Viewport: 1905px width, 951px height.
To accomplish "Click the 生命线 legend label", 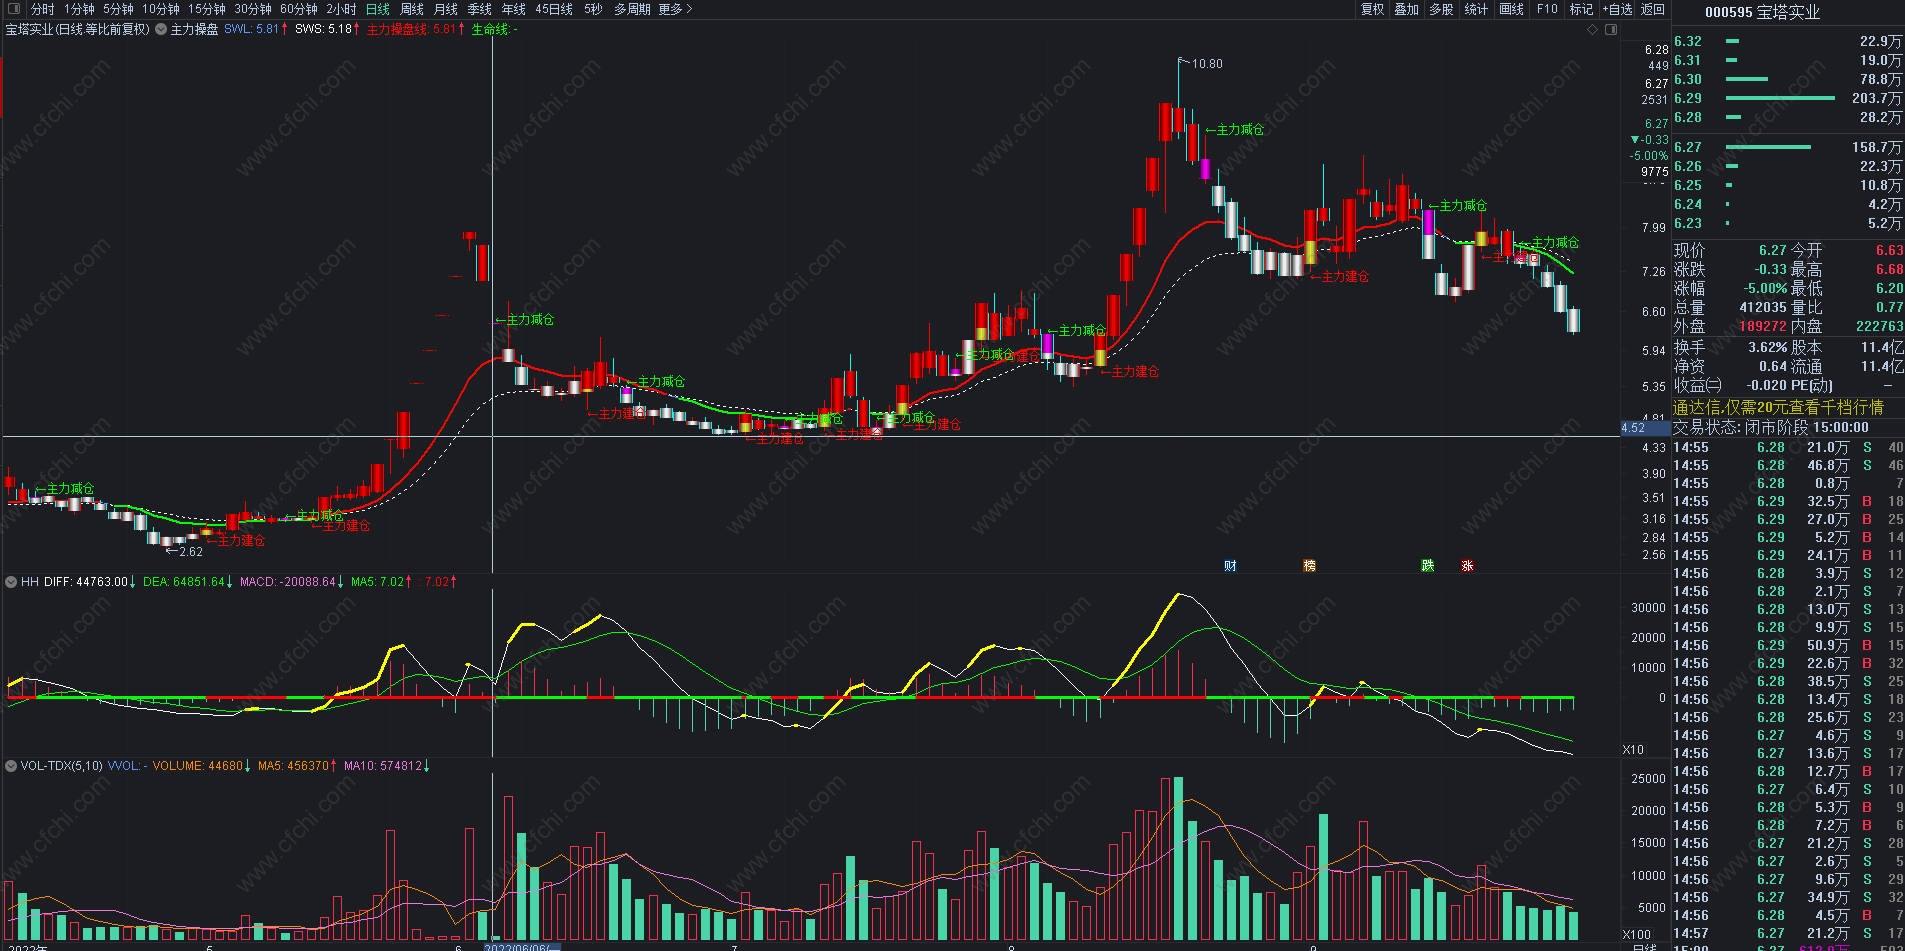I will tap(494, 30).
